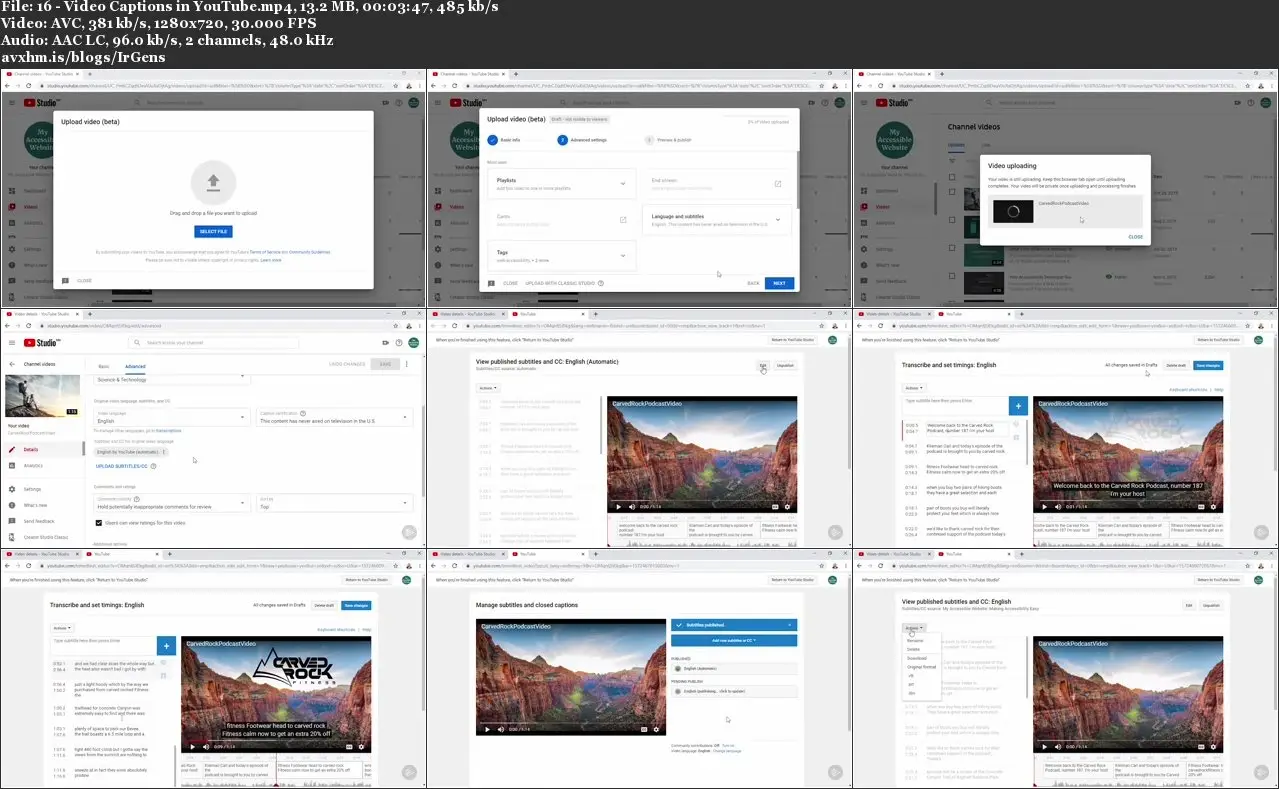Screen dimensions: 1279x789
Task: Click Unpublish on English (Automatic) subtitles page
Action: click(x=785, y=365)
